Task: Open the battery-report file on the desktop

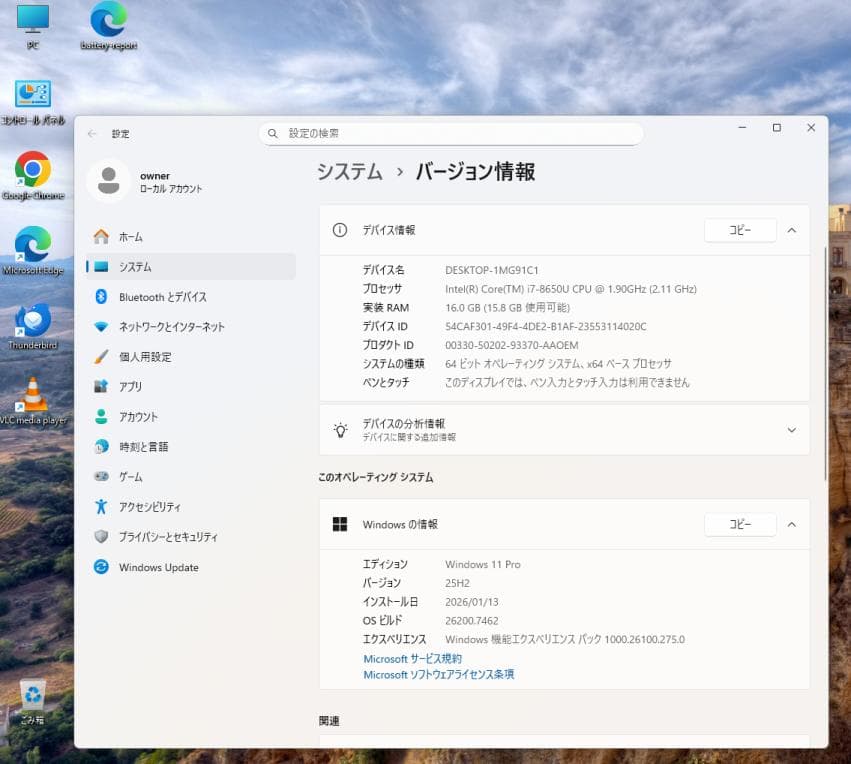Action: point(109,25)
